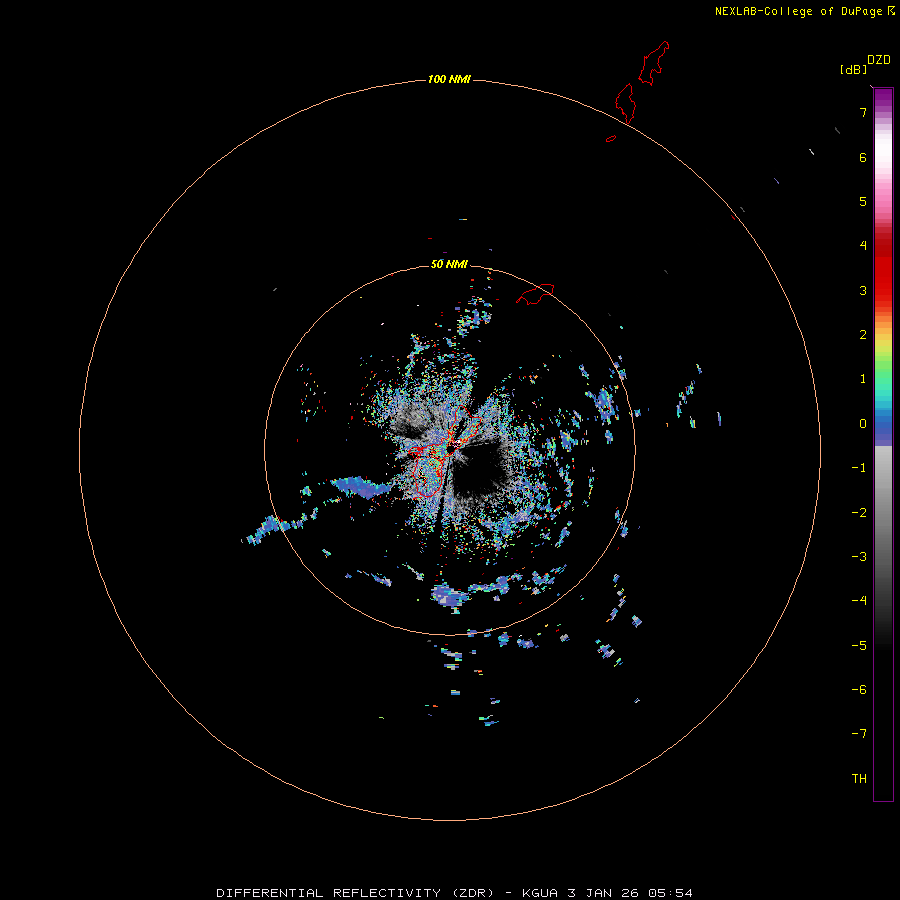Click the 4 value on the dB scale

(x=863, y=246)
